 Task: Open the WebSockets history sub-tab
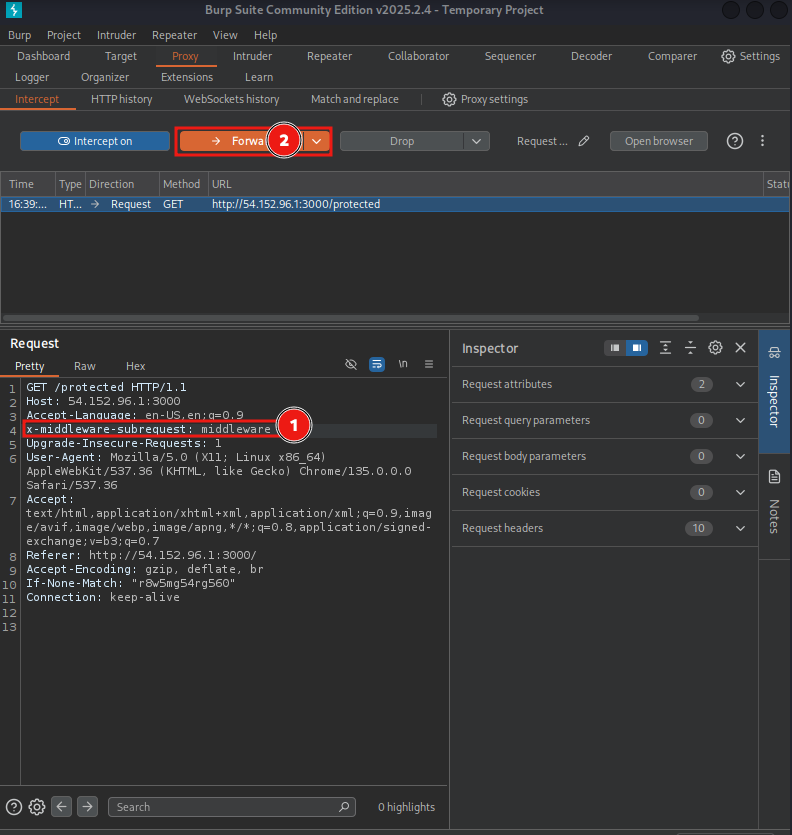(231, 100)
